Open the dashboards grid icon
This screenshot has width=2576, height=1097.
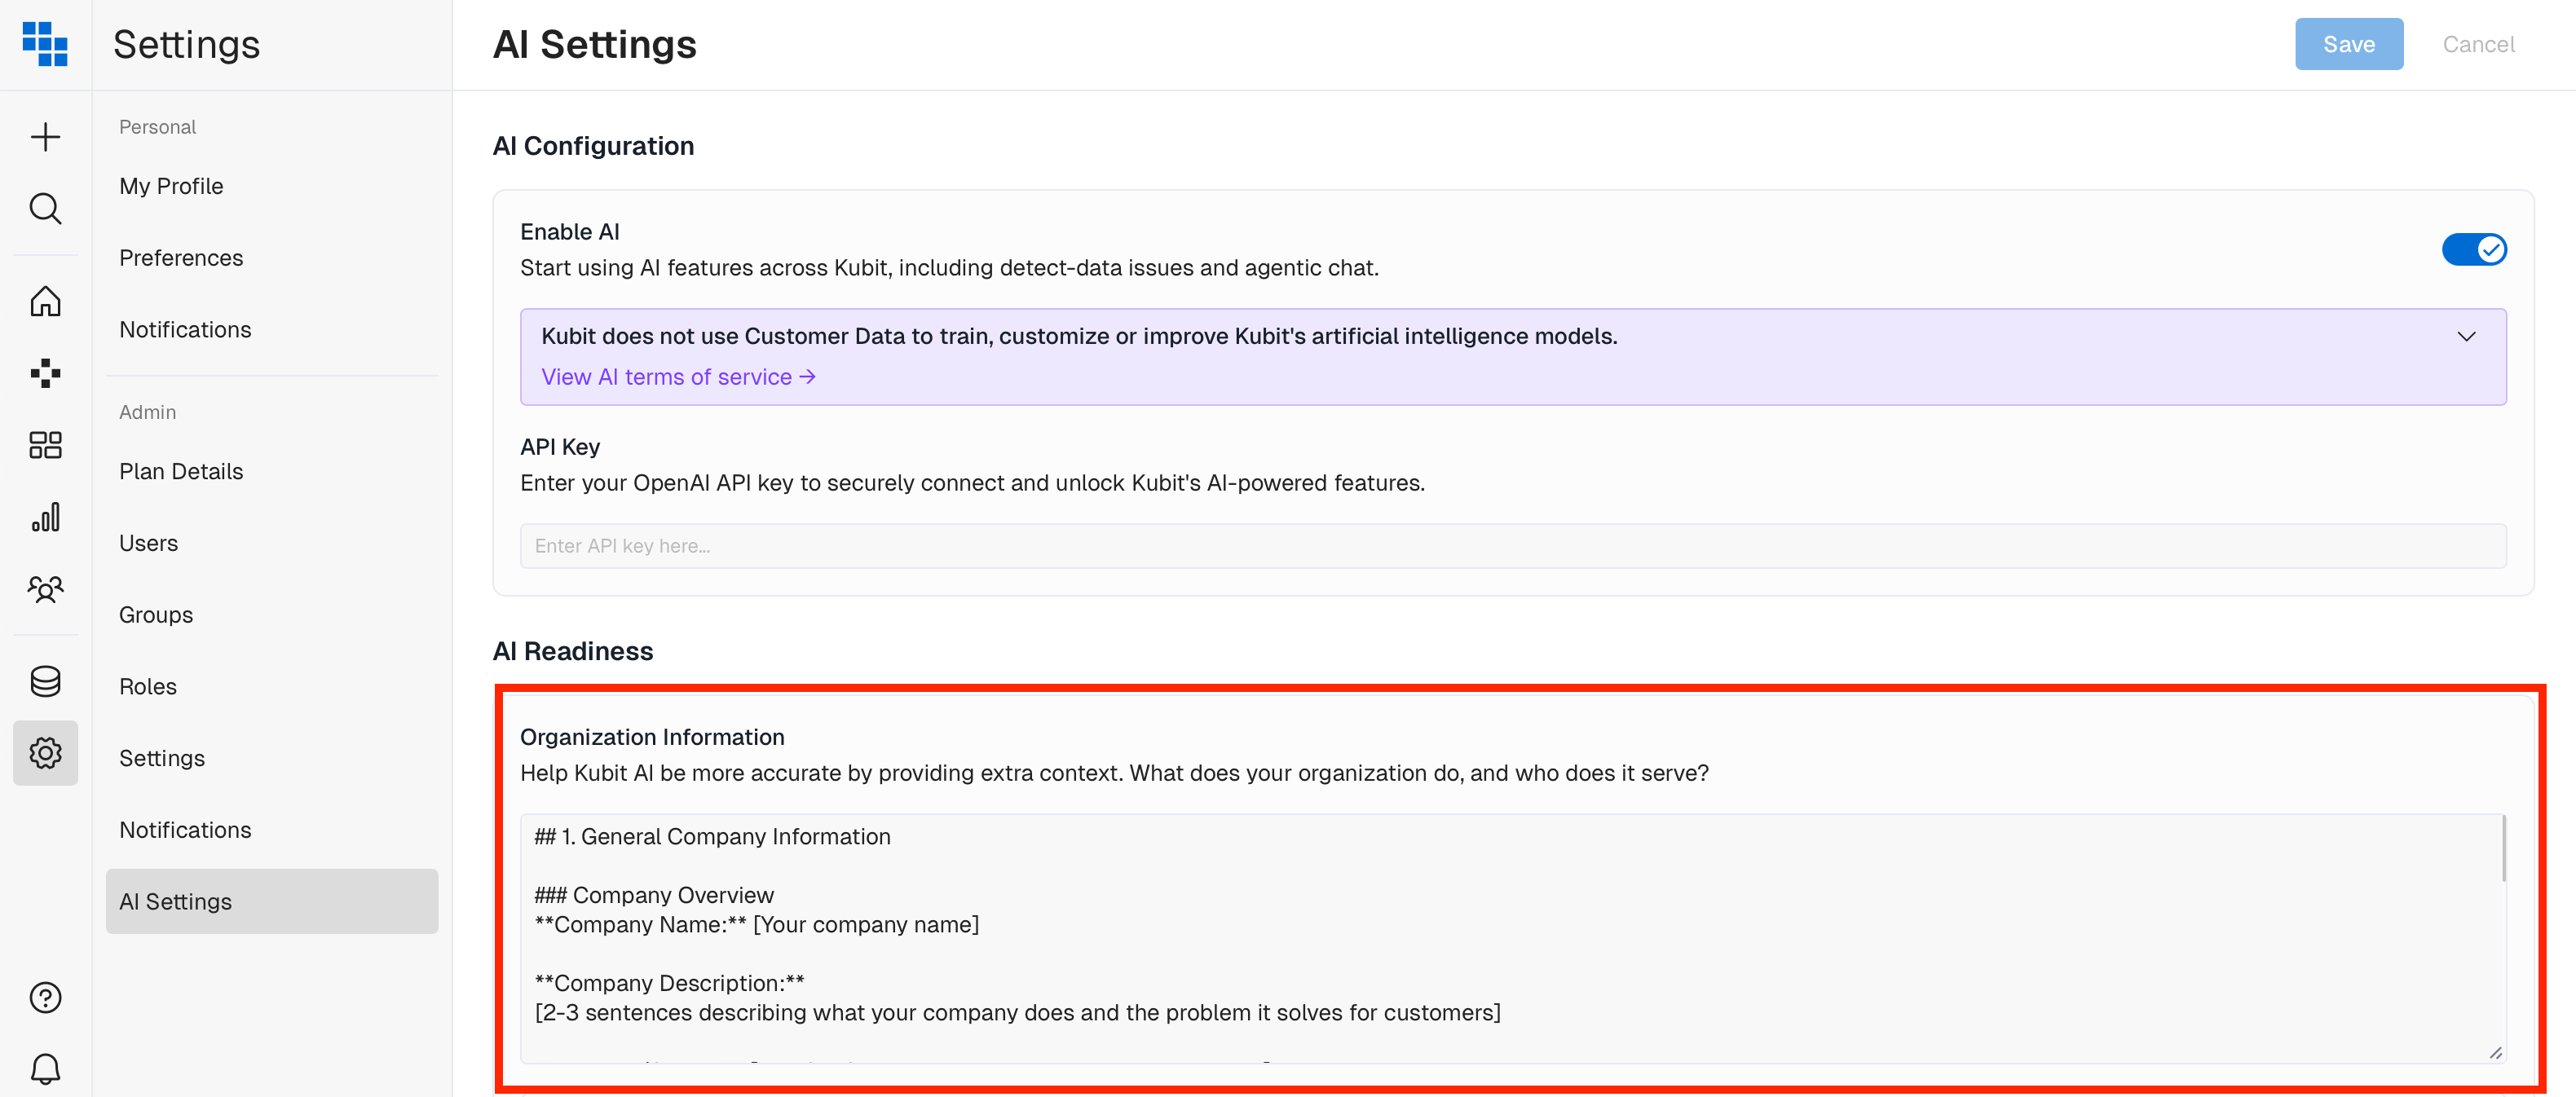(x=45, y=445)
